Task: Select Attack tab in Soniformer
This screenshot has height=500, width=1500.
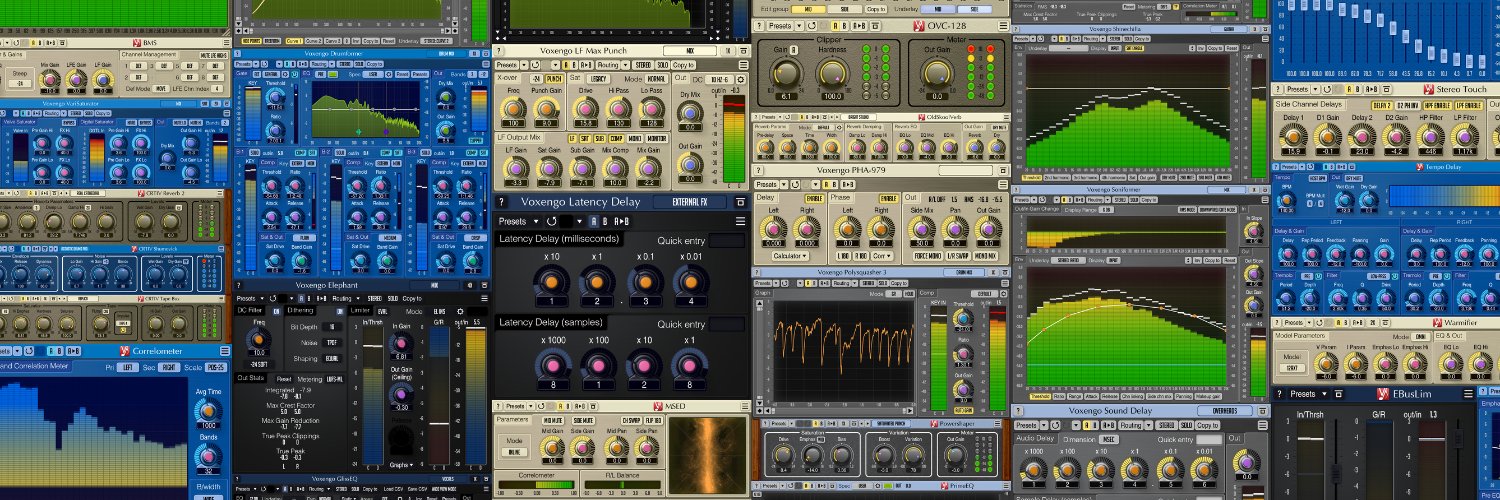Action: 1091,396
